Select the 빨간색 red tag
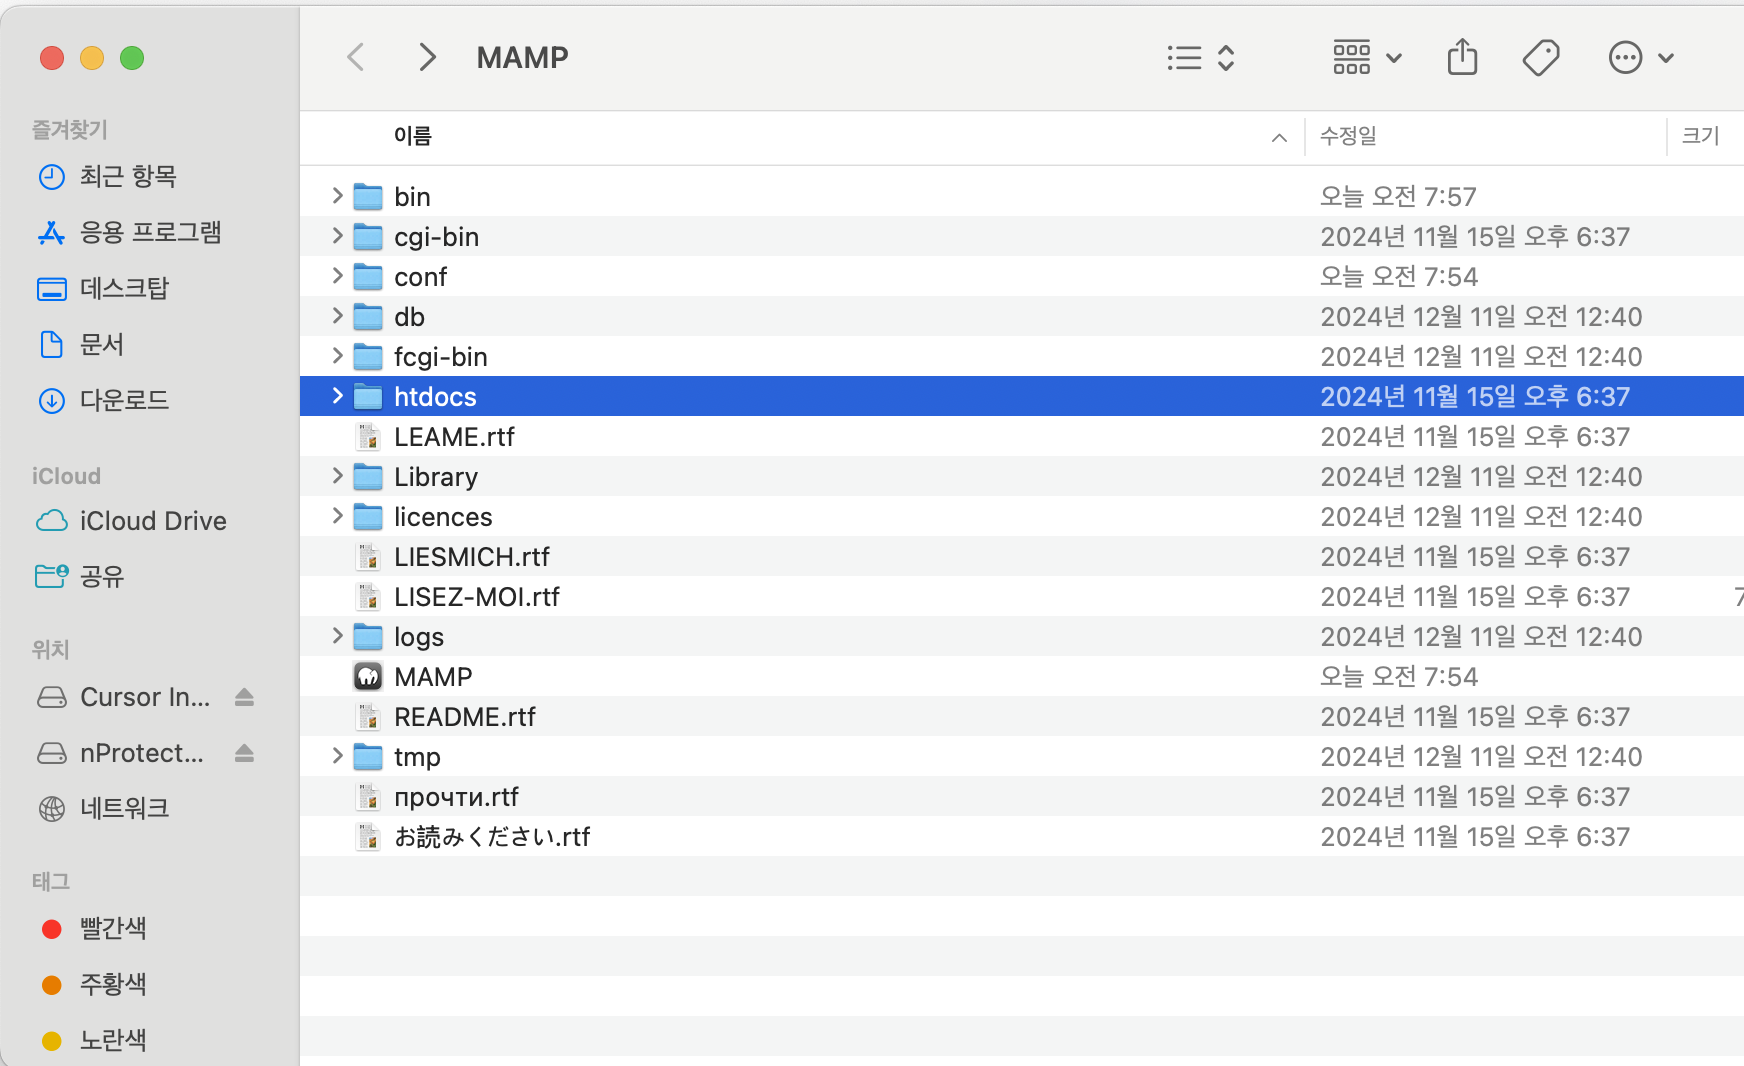Image resolution: width=1744 pixels, height=1066 pixels. pyautogui.click(x=113, y=929)
